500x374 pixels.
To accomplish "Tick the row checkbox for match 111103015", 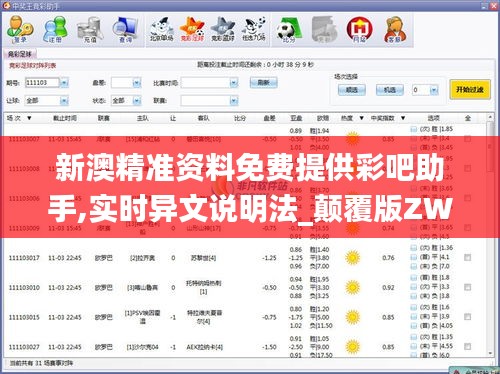I will coord(468,316).
